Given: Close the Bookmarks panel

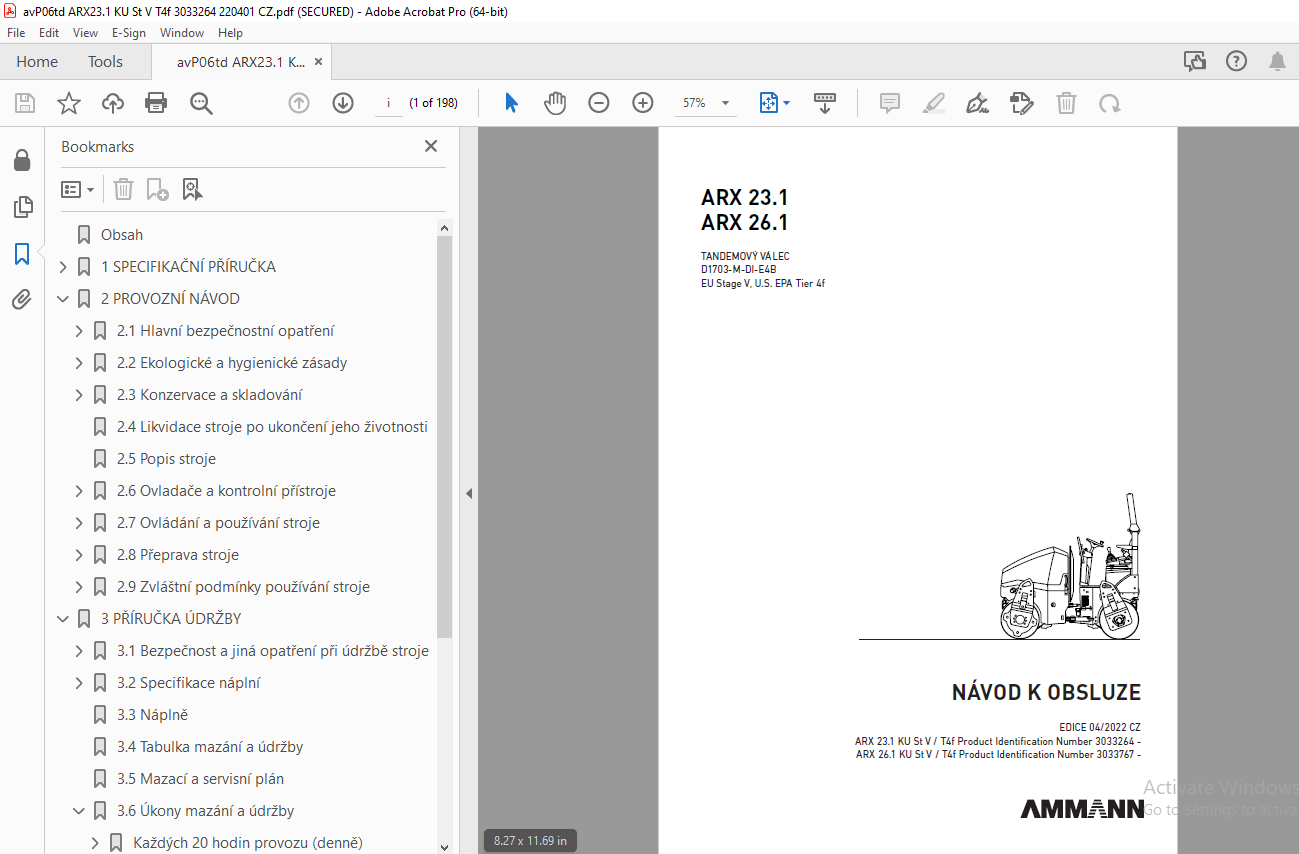Looking at the screenshot, I should (x=431, y=146).
